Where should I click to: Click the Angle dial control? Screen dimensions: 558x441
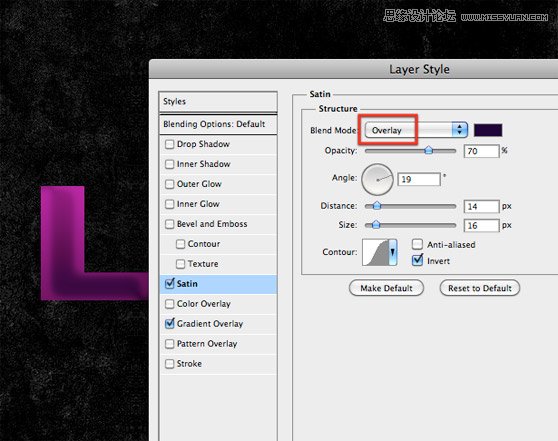pos(377,179)
